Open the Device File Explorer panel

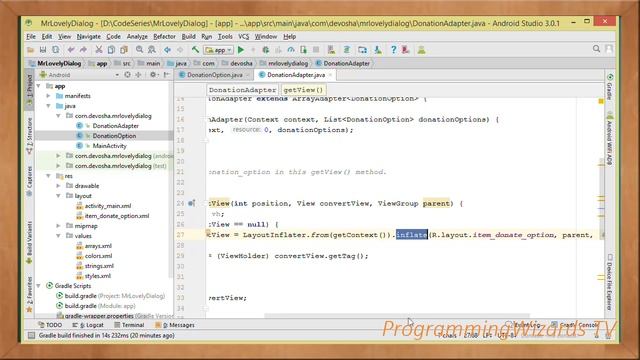coord(609,282)
